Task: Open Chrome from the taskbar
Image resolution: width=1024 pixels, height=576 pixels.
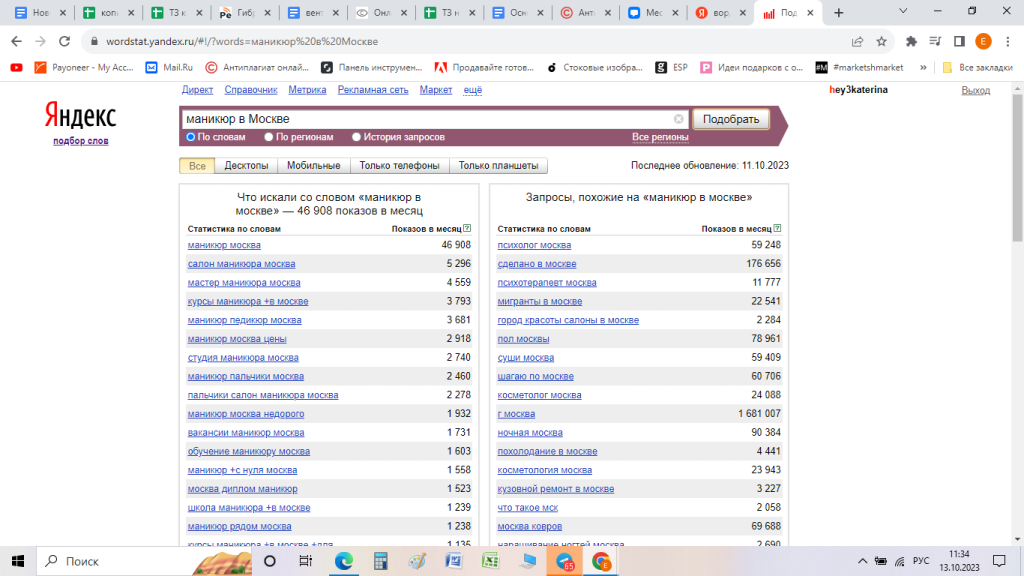Action: click(601, 561)
